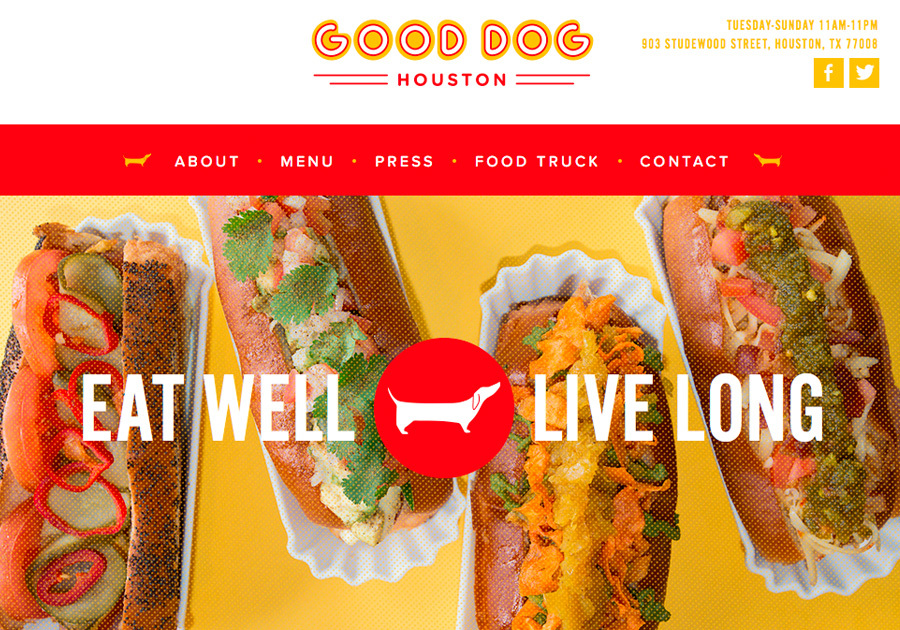This screenshot has height=630, width=900.
Task: Go to the Menu page
Action: click(x=307, y=161)
